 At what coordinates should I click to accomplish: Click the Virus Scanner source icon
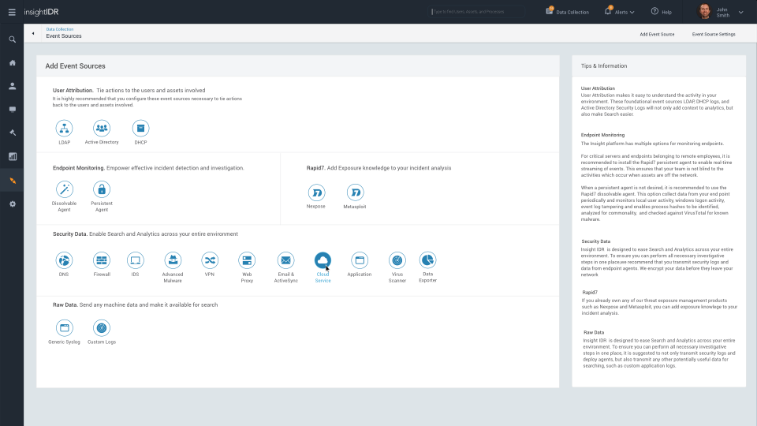pyautogui.click(x=396, y=260)
